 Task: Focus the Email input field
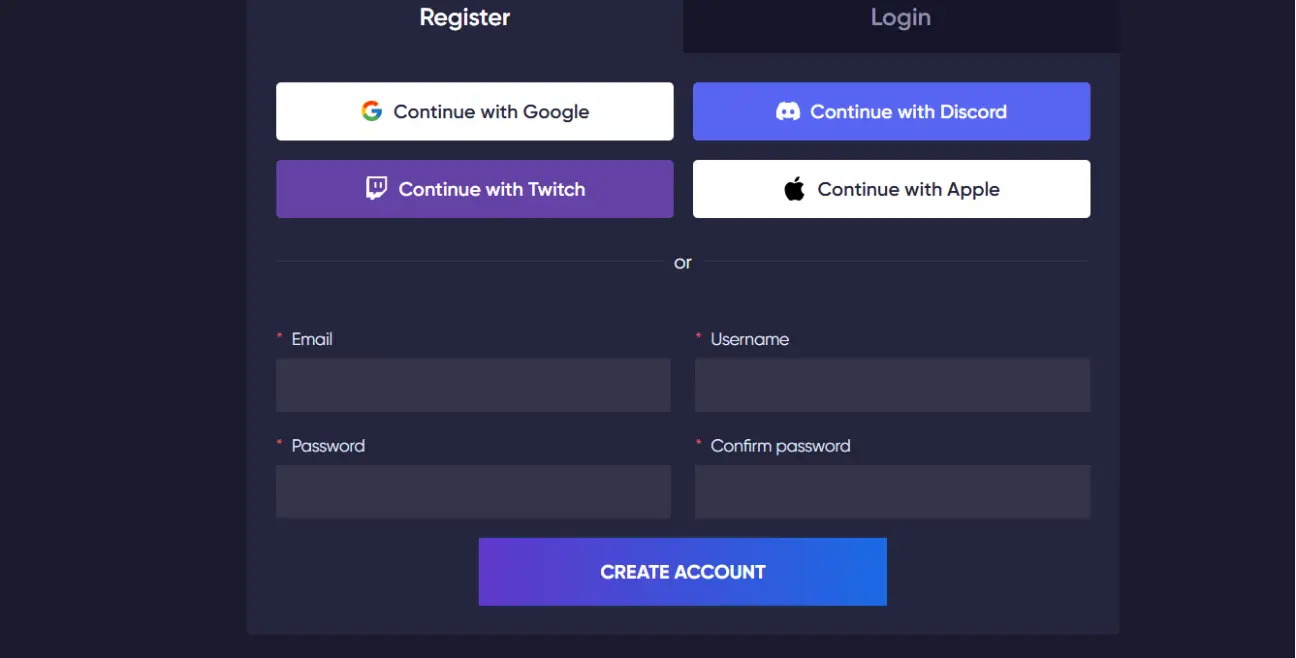473,385
